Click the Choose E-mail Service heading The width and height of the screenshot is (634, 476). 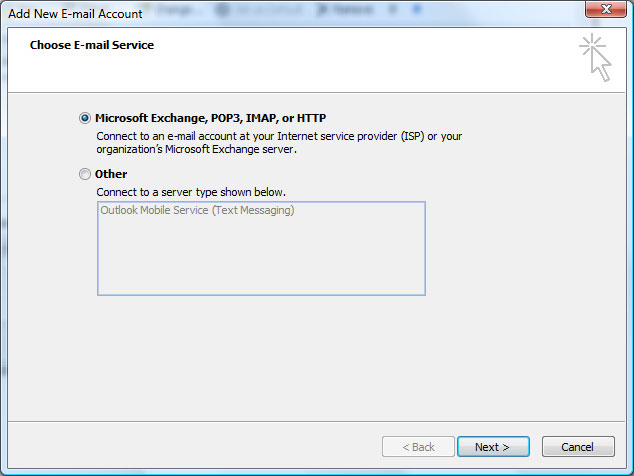coord(92,45)
